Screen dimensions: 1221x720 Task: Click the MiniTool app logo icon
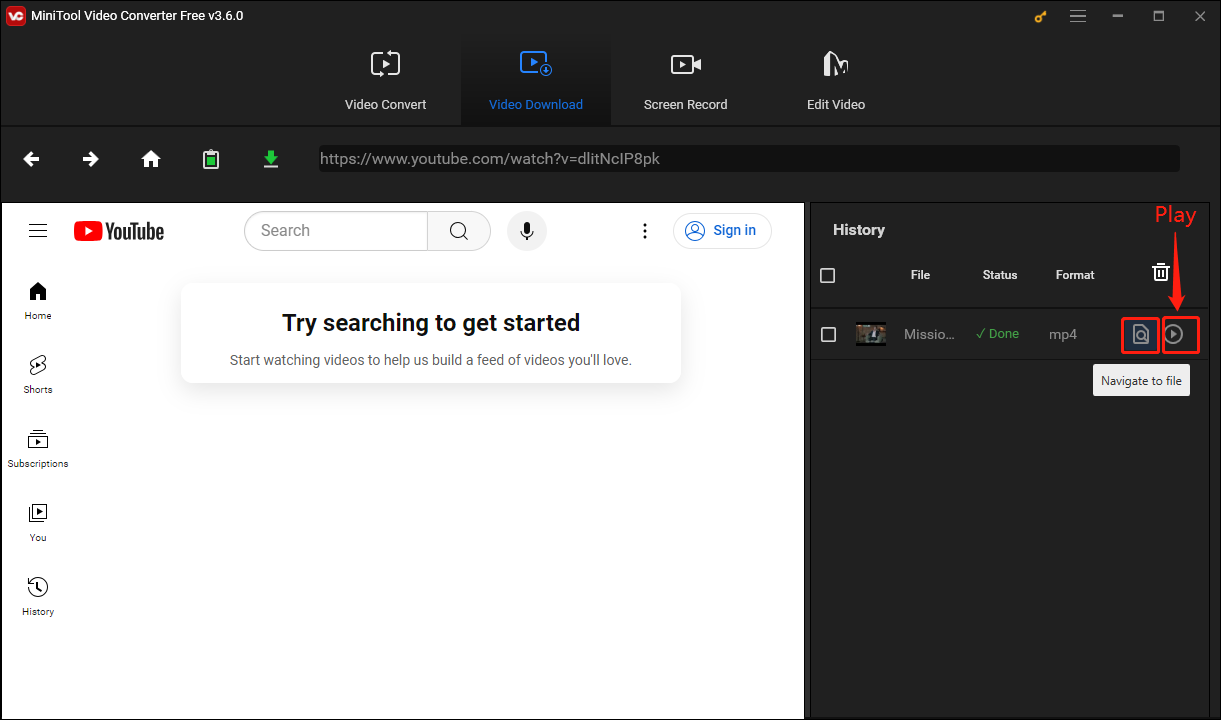click(x=15, y=16)
